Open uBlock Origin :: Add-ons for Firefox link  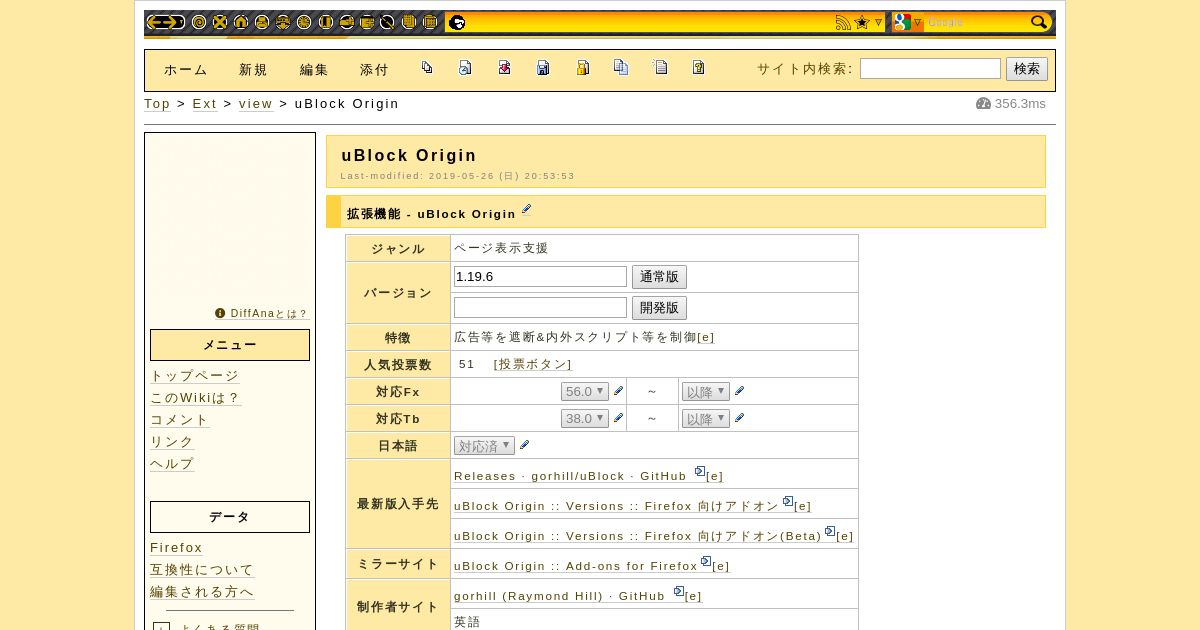576,567
